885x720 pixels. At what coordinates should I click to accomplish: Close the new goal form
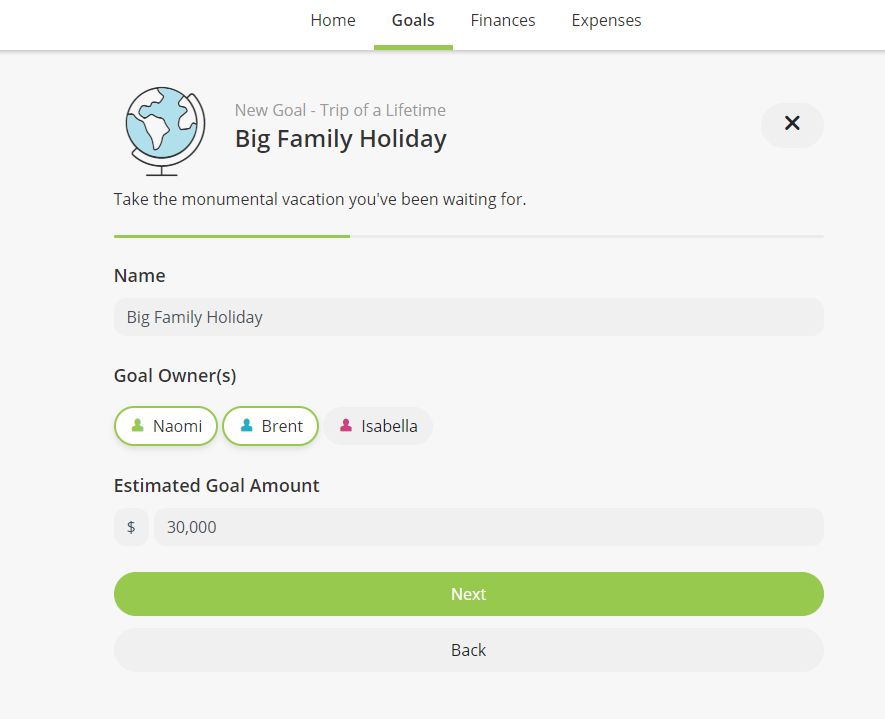point(792,125)
